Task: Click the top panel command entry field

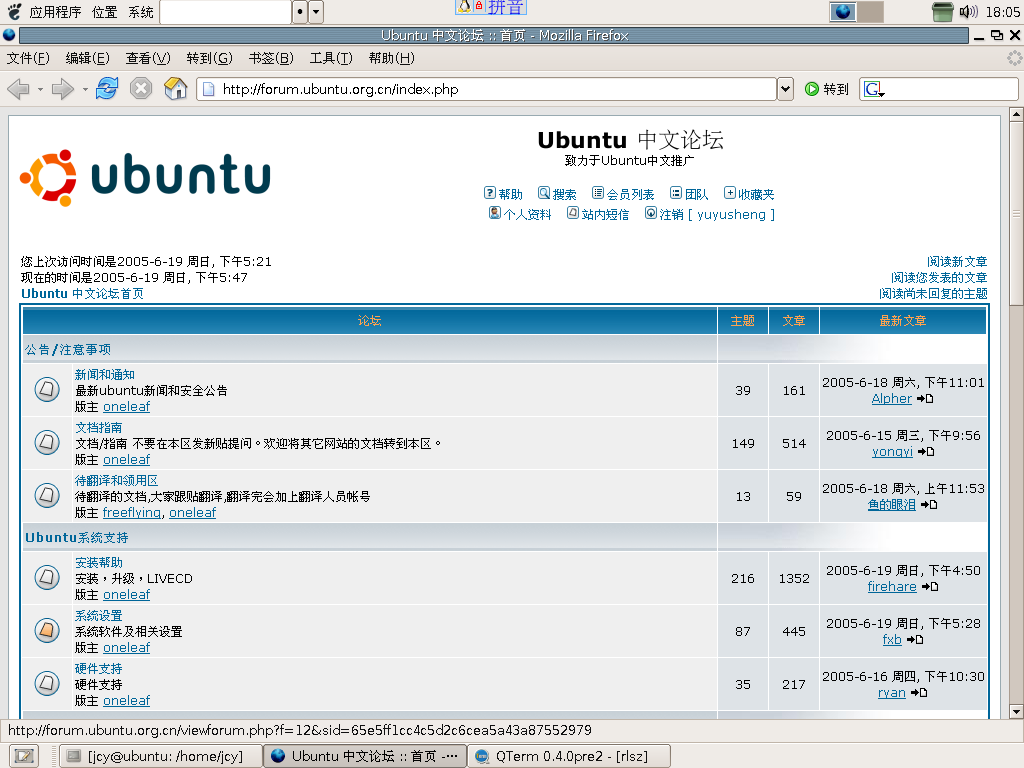Action: click(225, 12)
